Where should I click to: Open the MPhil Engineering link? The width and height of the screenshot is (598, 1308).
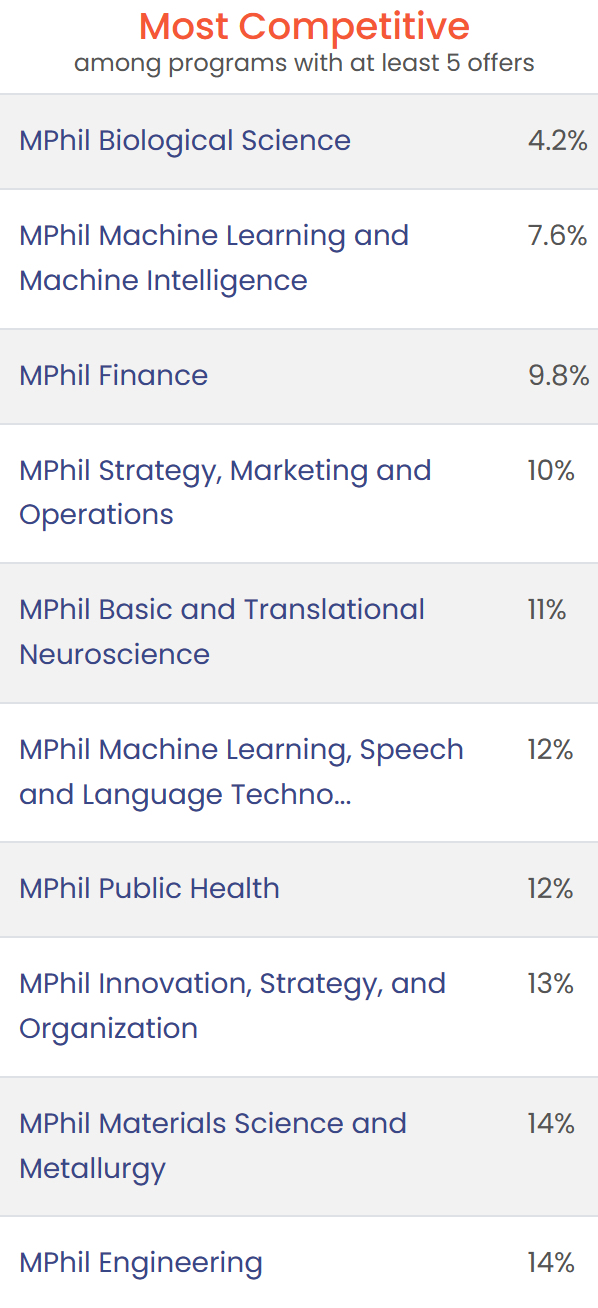coord(141,1263)
